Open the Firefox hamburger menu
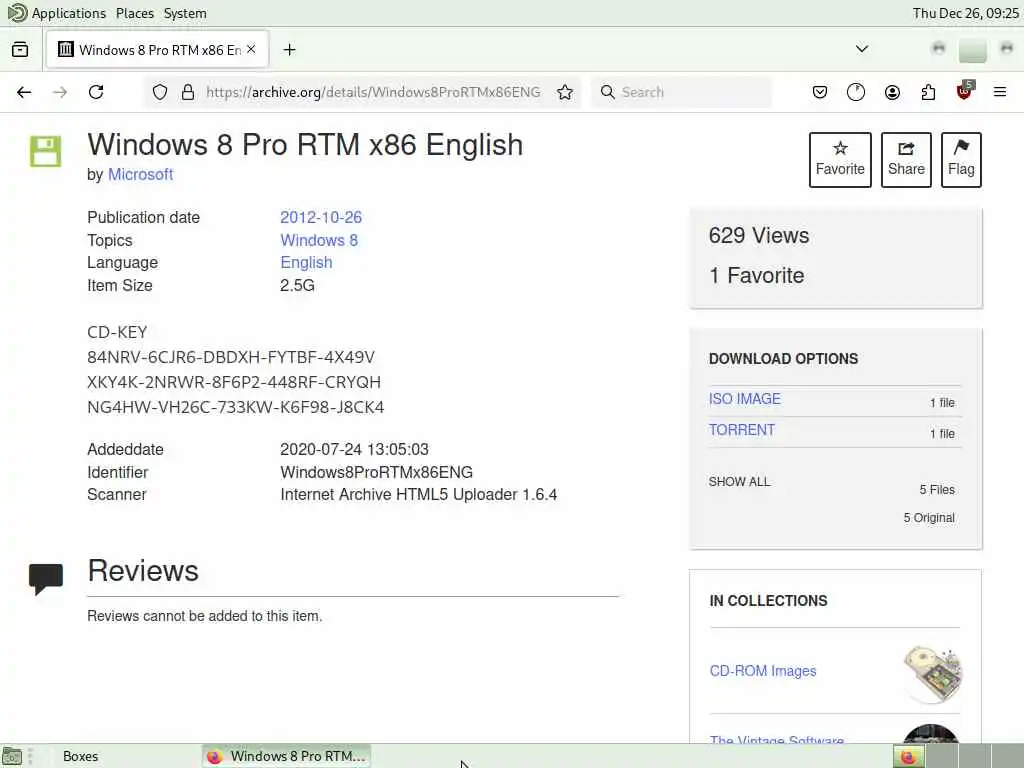 1000,92
